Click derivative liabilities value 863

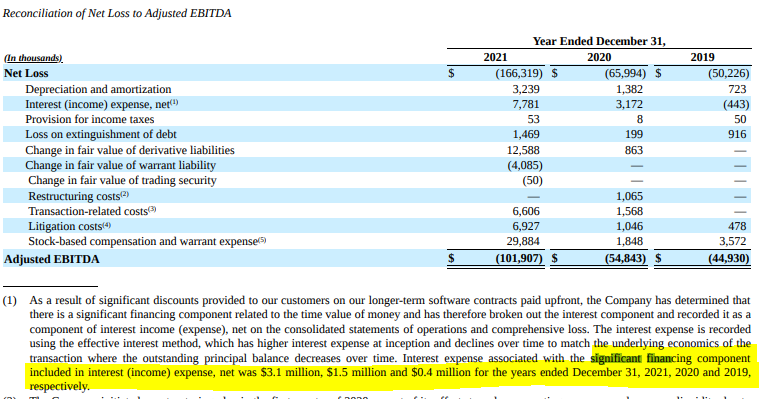coord(634,150)
